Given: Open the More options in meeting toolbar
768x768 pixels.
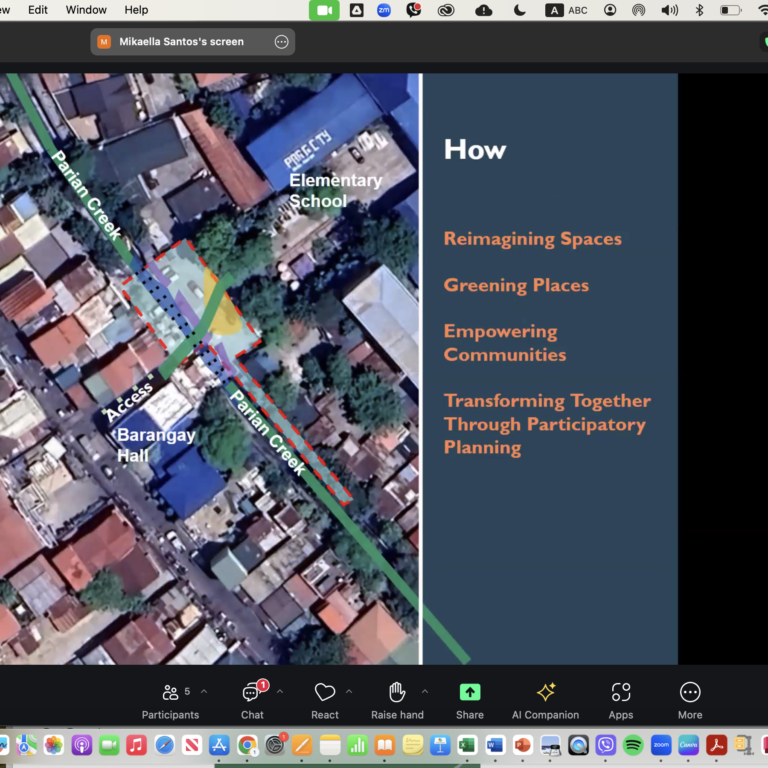Looking at the screenshot, I should pyautogui.click(x=690, y=701).
